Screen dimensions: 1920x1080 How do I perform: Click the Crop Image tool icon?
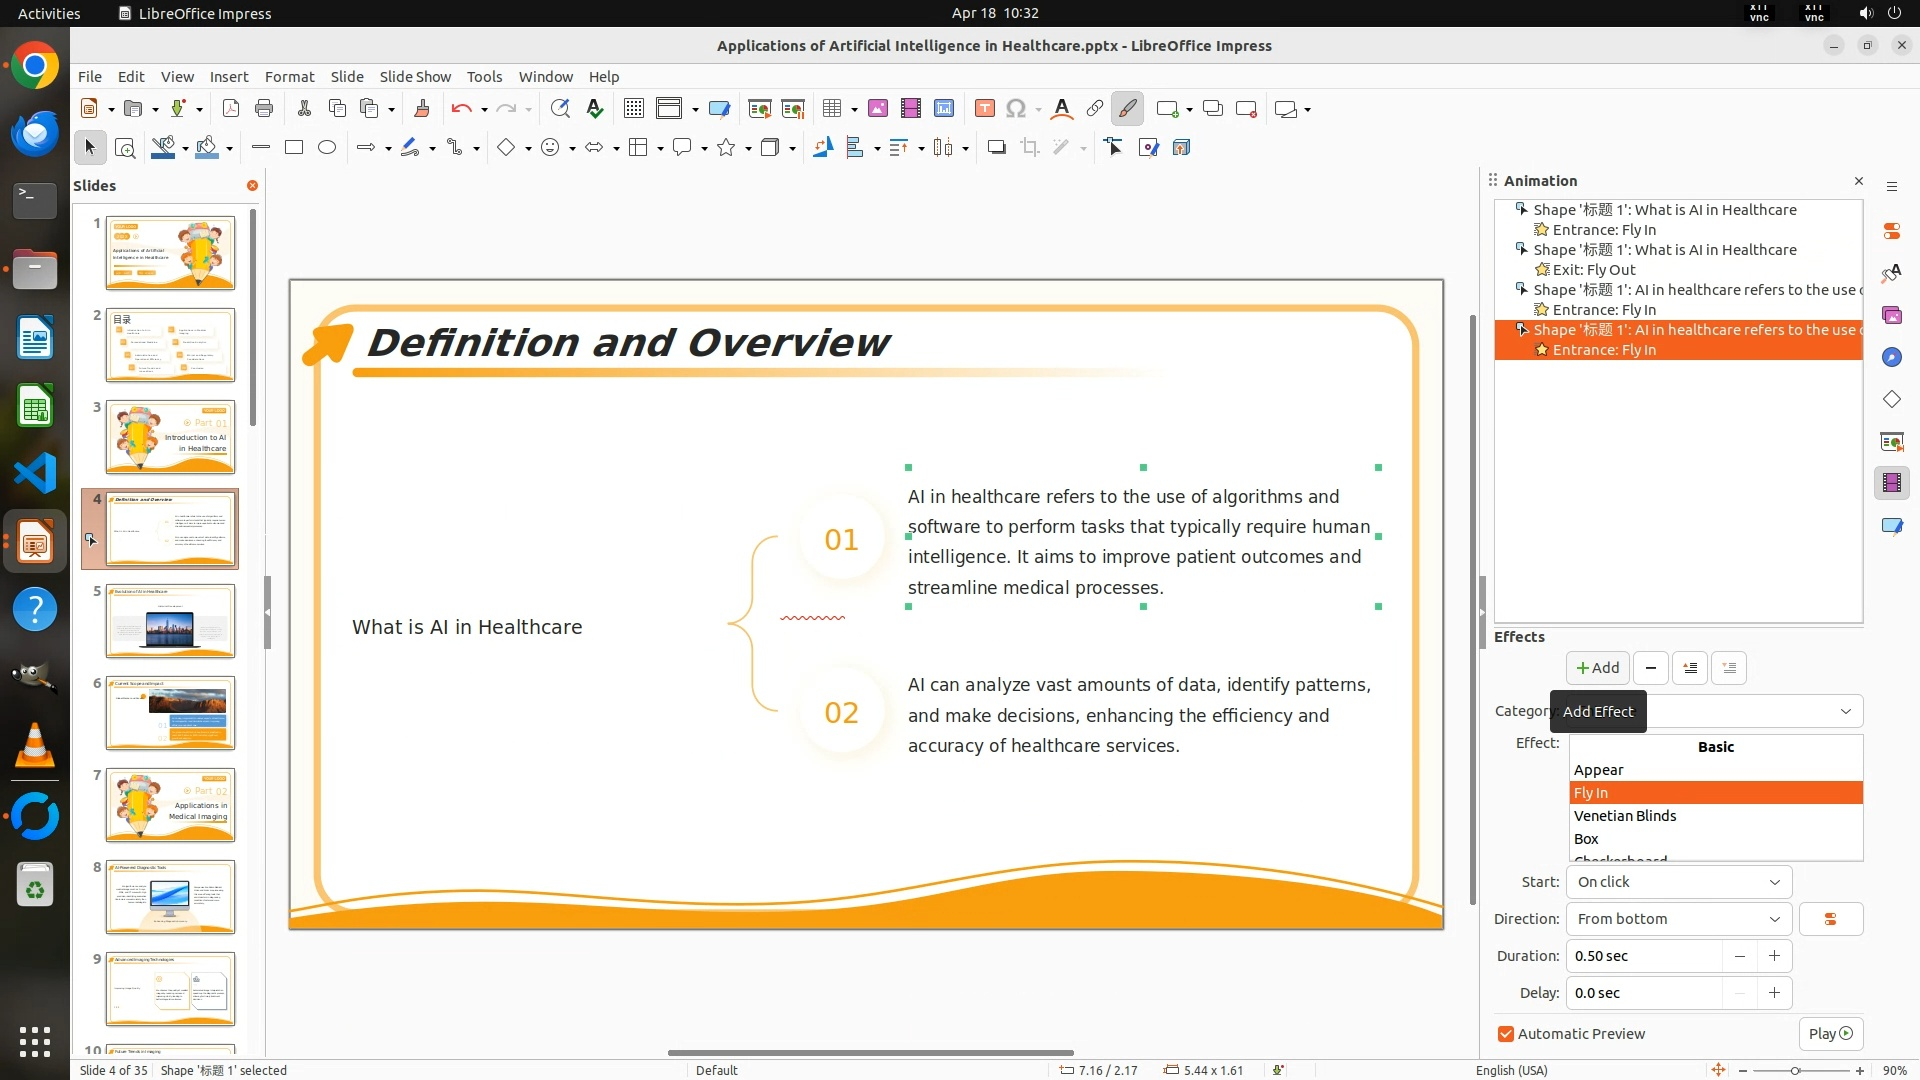1029,148
